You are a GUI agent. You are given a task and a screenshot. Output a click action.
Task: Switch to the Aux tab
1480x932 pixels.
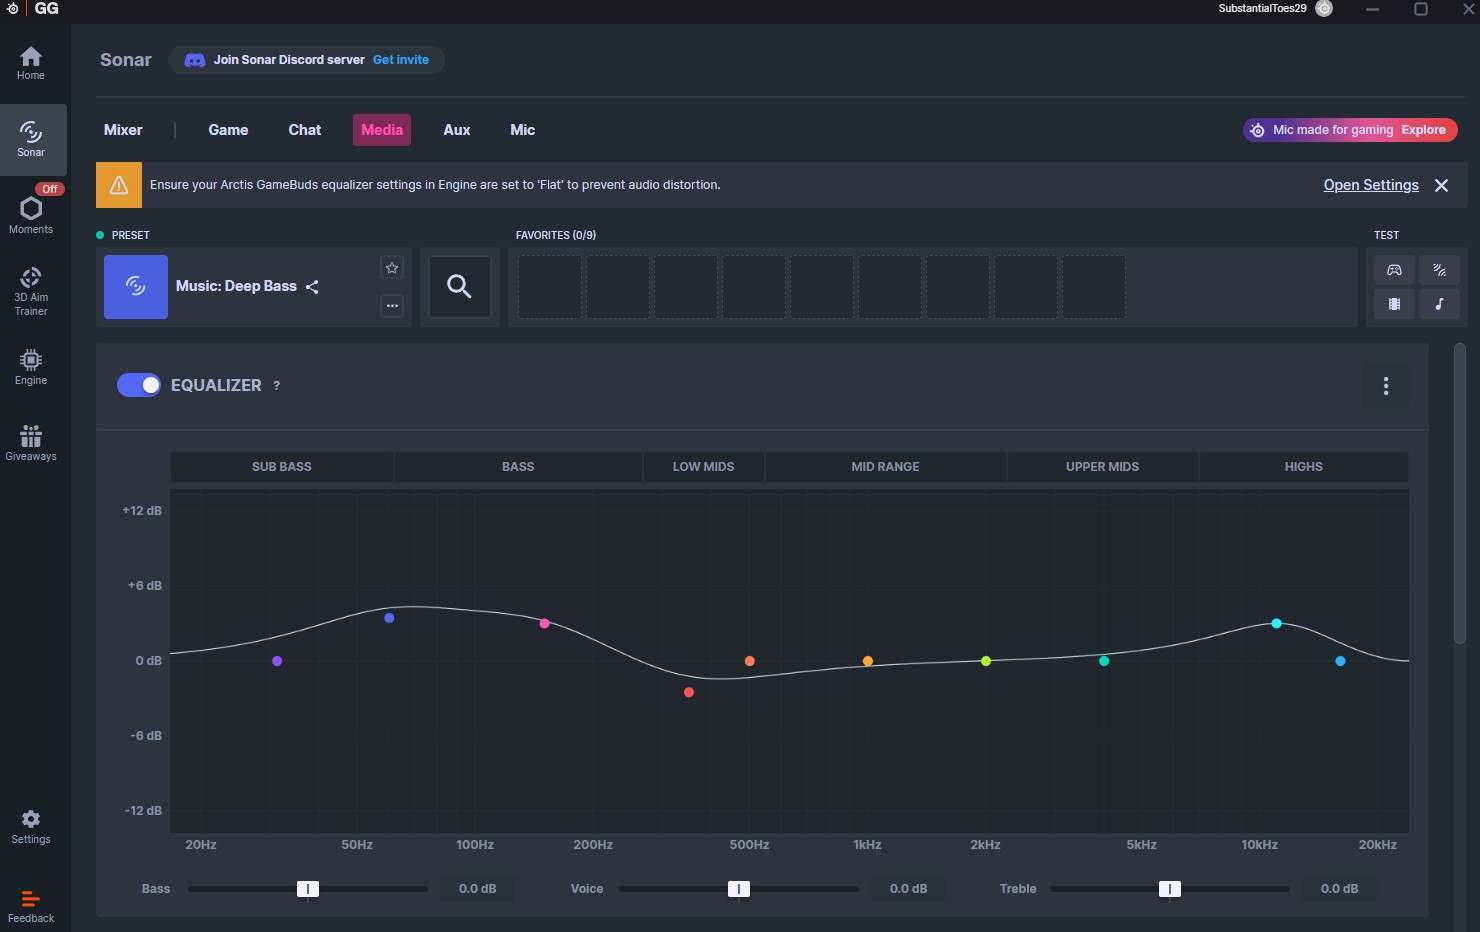click(457, 130)
